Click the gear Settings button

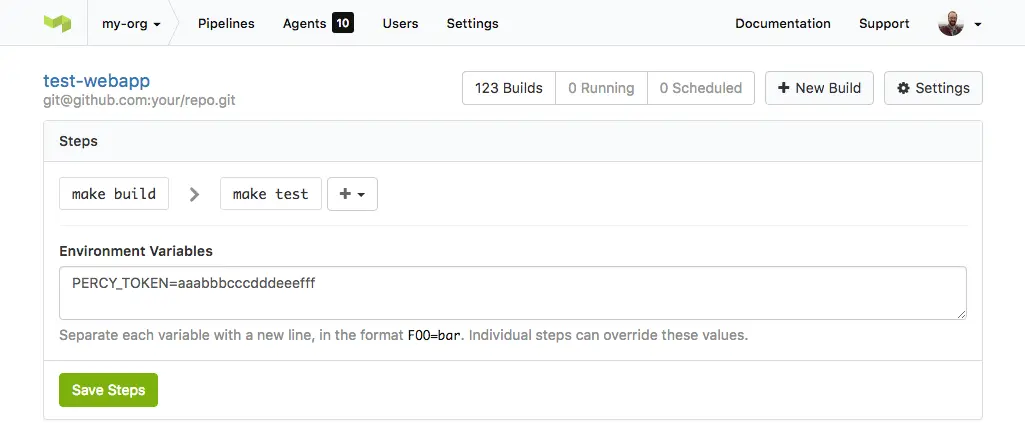[x=933, y=88]
